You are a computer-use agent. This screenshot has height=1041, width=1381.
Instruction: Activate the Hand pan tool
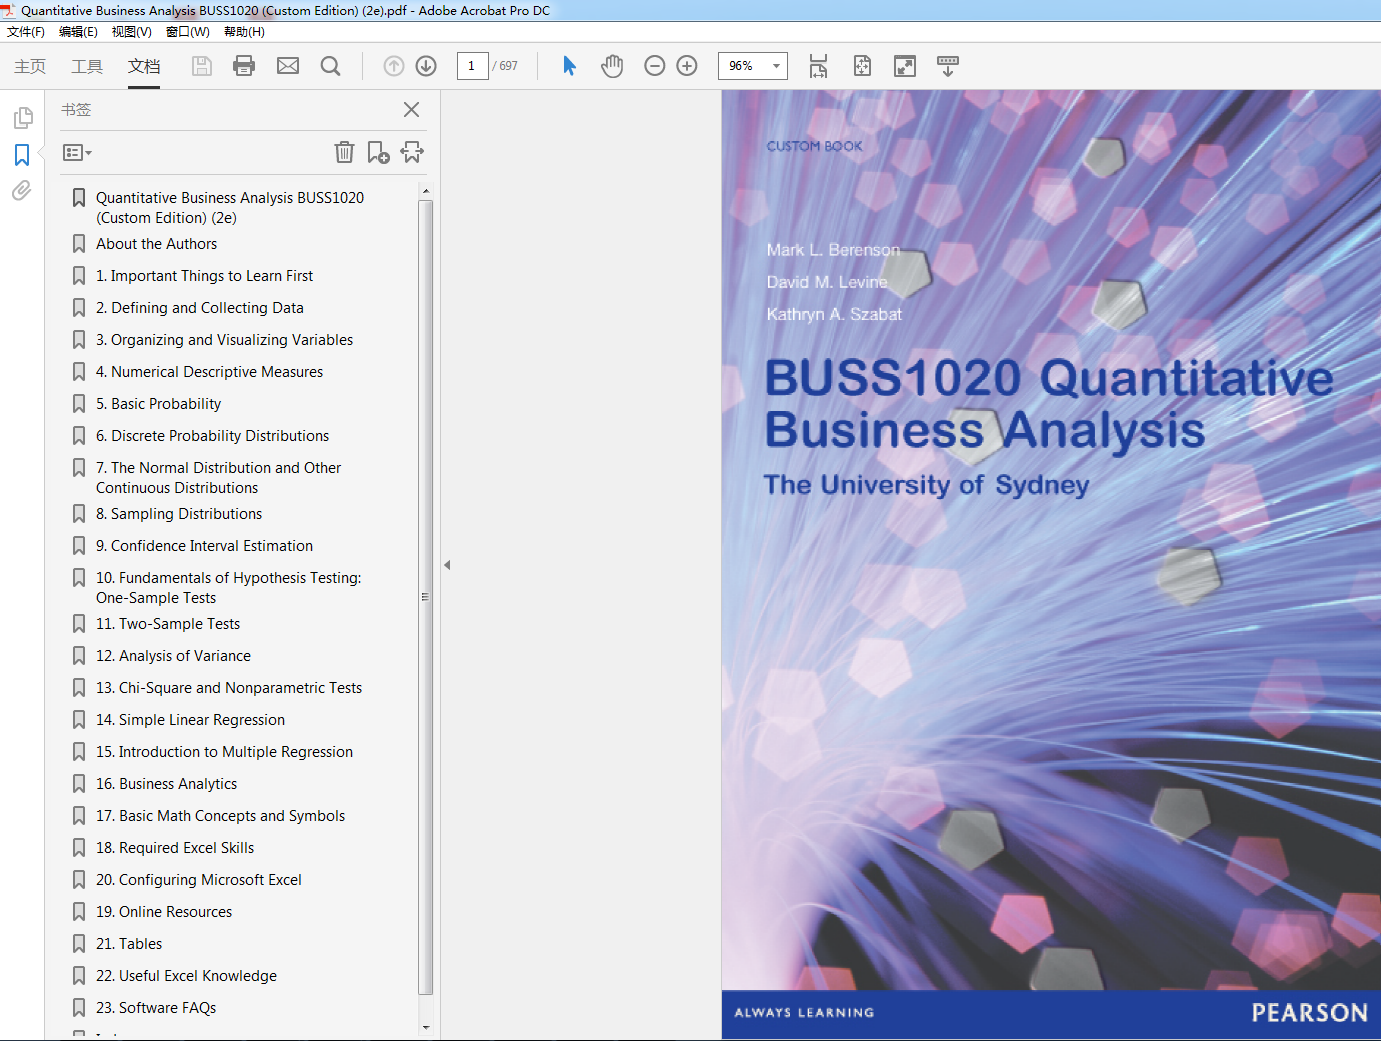612,66
